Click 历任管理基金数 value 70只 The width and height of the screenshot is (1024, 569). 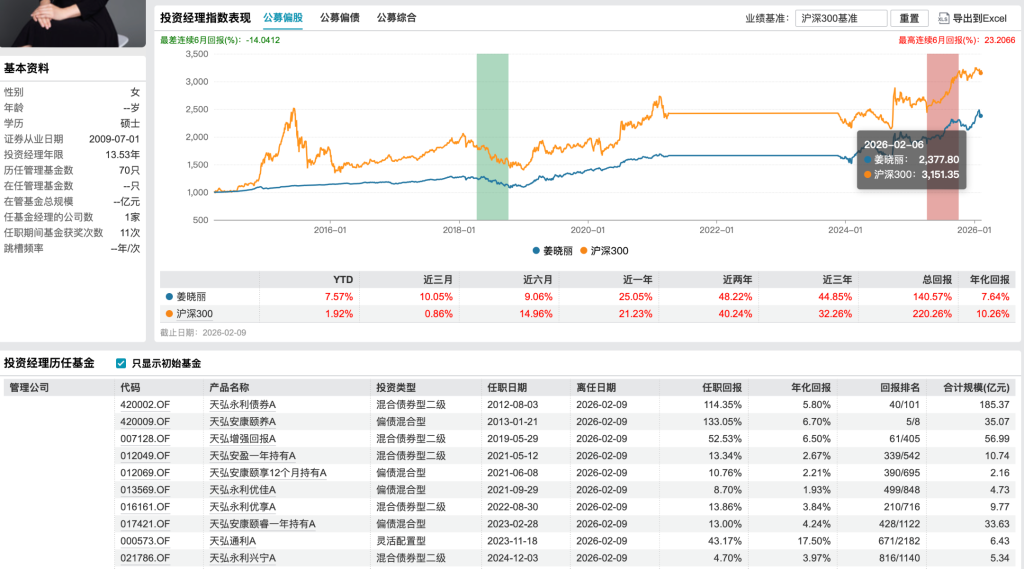[x=129, y=171]
